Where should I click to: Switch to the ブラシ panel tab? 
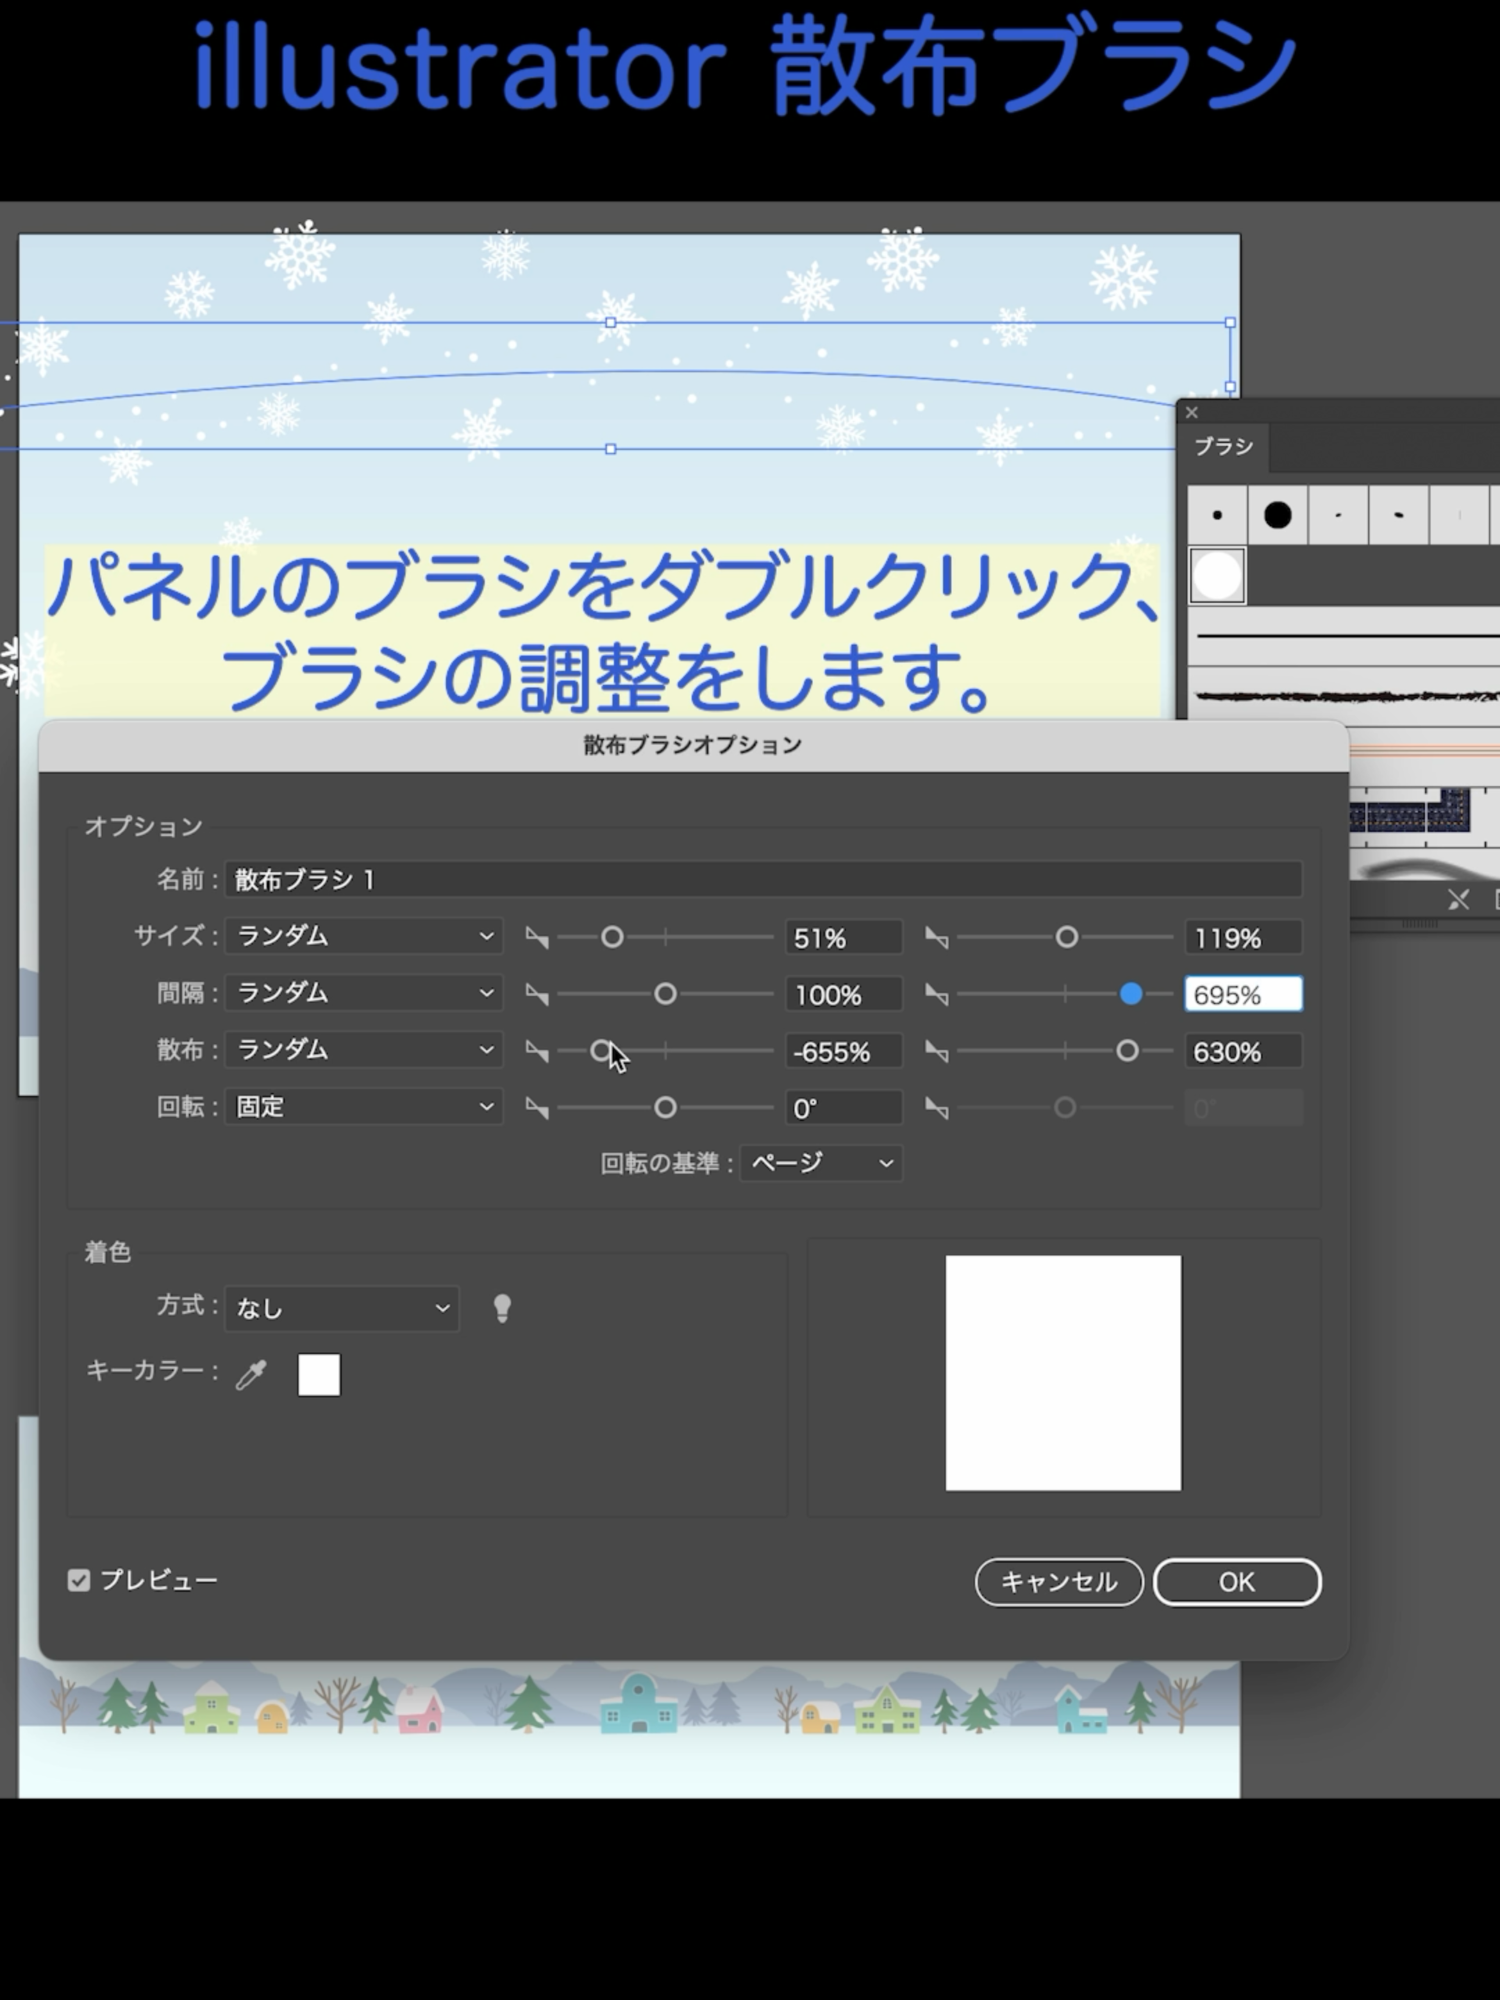[1223, 447]
